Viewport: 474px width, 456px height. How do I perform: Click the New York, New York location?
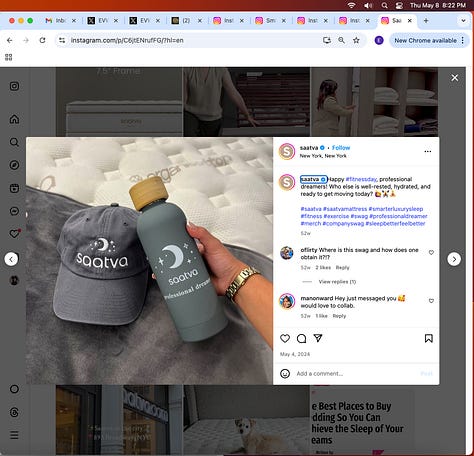point(323,156)
